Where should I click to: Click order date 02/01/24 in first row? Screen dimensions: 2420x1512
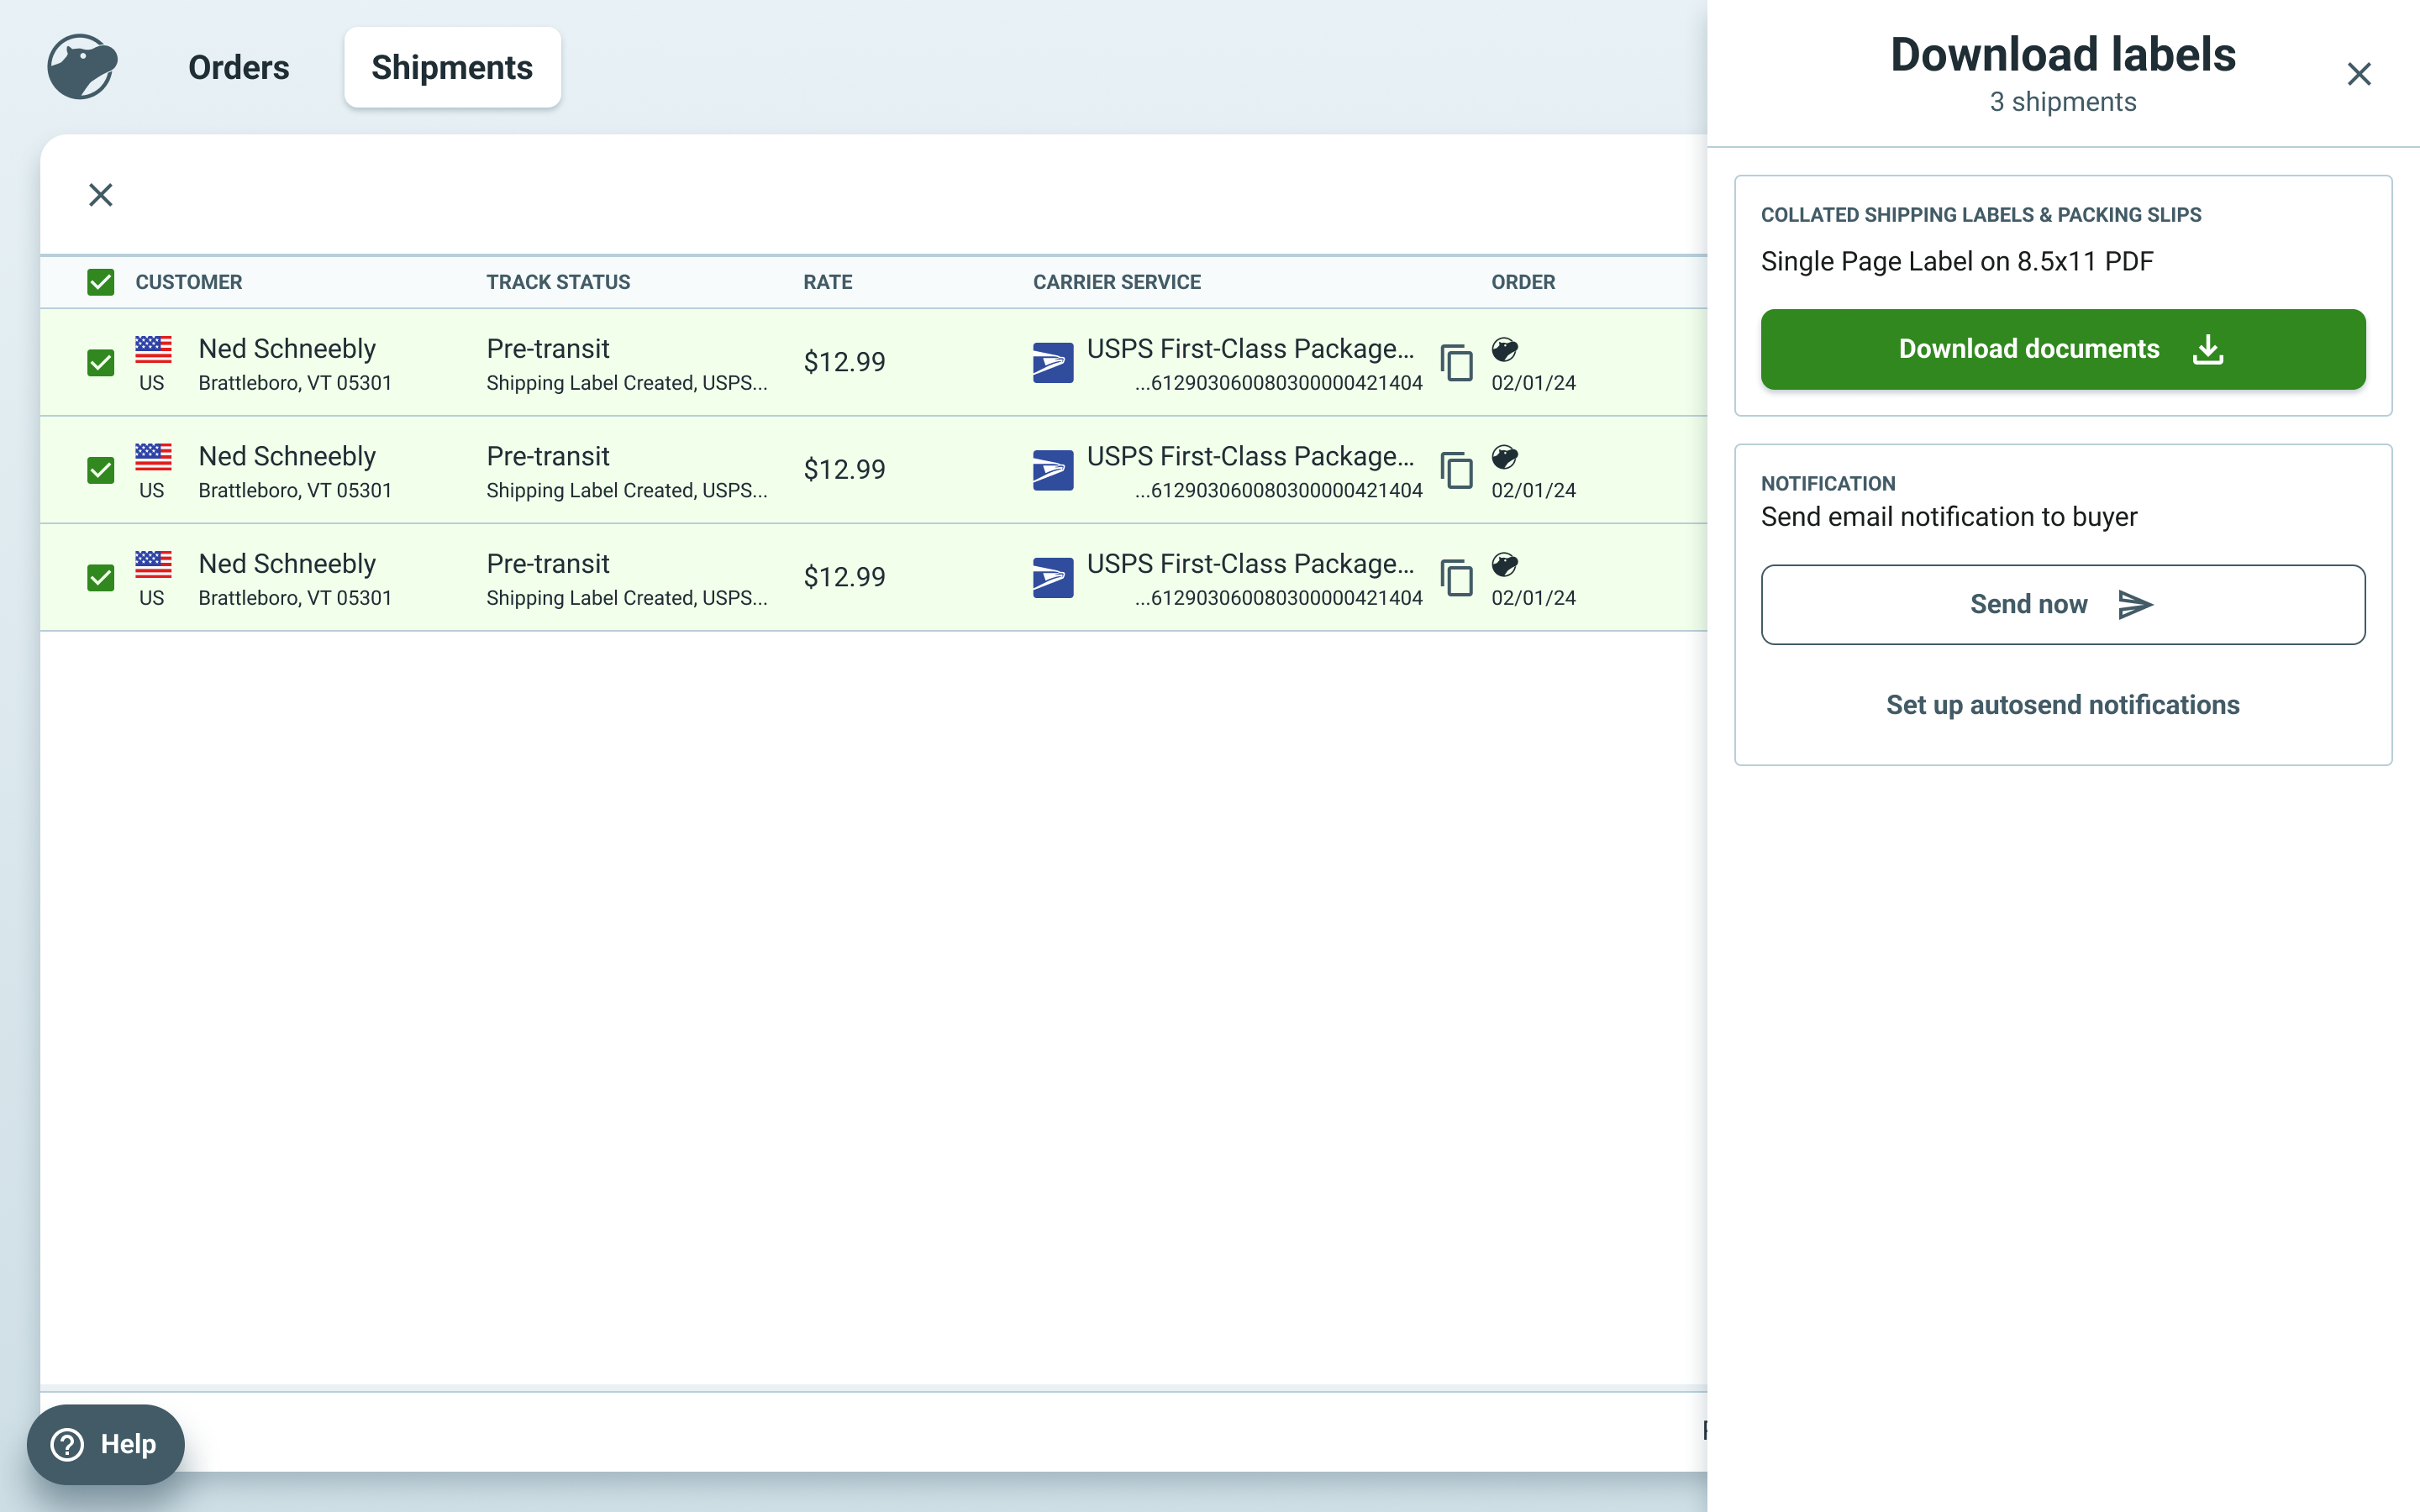coord(1533,383)
